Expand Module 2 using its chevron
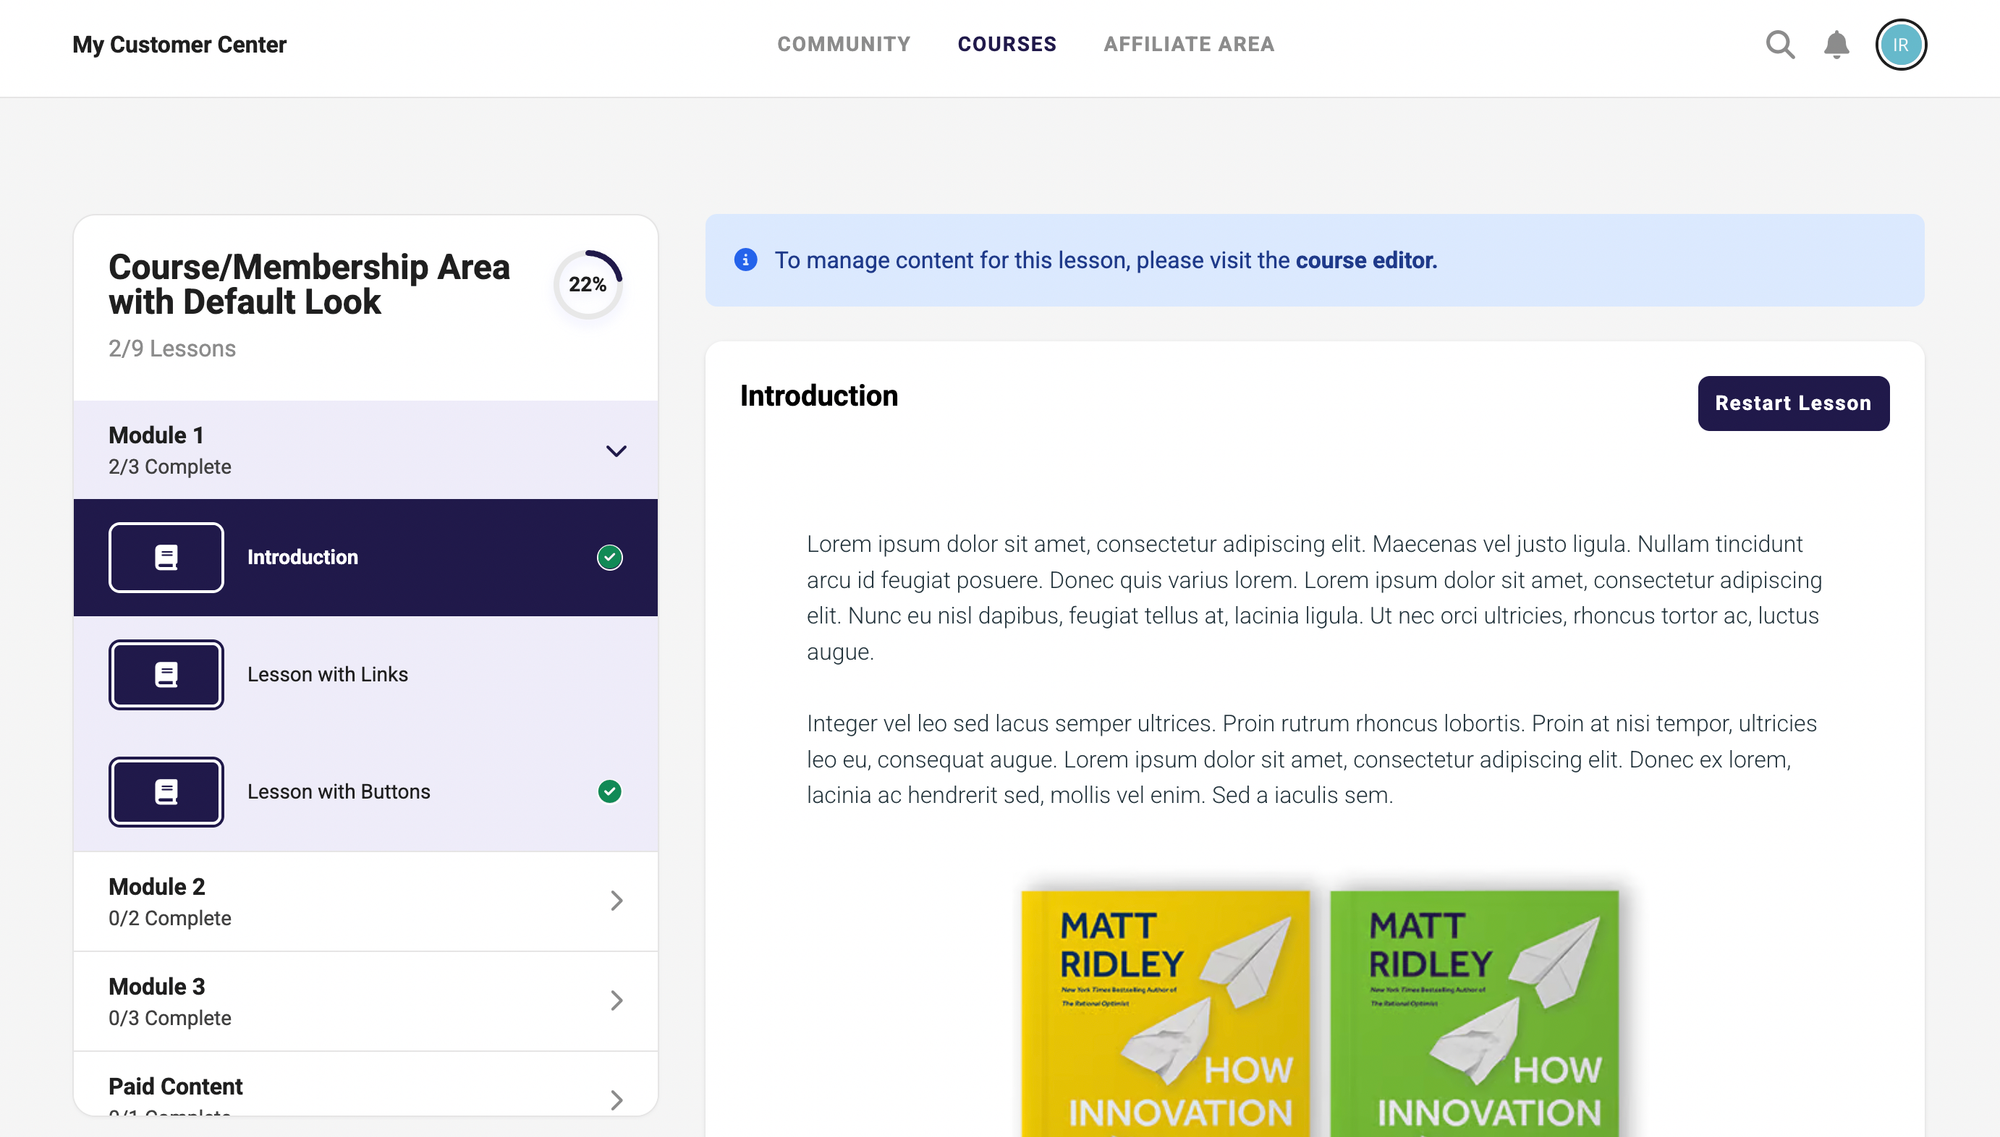The height and width of the screenshot is (1137, 2000). [617, 901]
